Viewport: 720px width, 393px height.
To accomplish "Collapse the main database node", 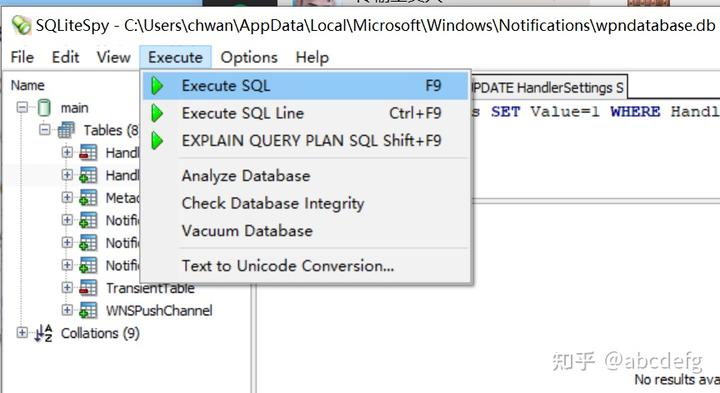I will (22, 108).
